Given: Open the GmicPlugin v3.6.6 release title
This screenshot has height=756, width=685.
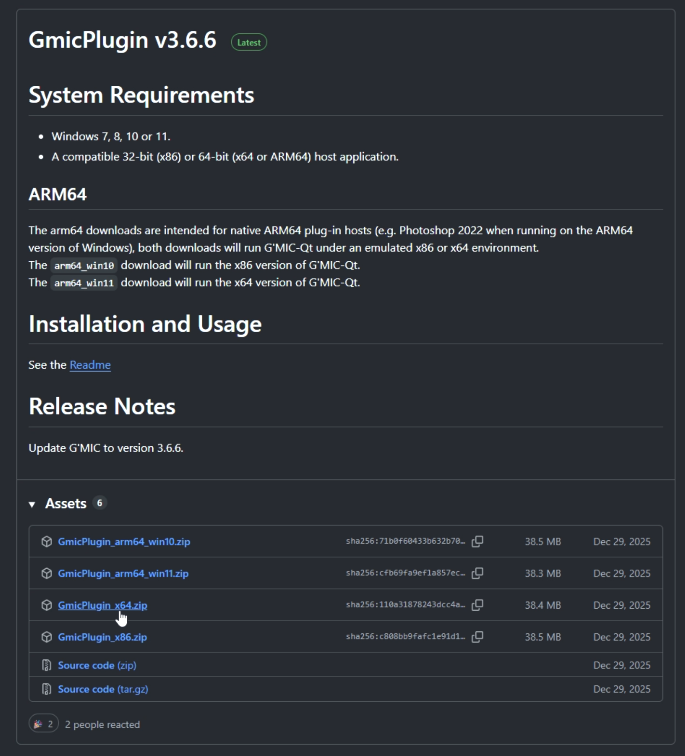Looking at the screenshot, I should [x=122, y=41].
